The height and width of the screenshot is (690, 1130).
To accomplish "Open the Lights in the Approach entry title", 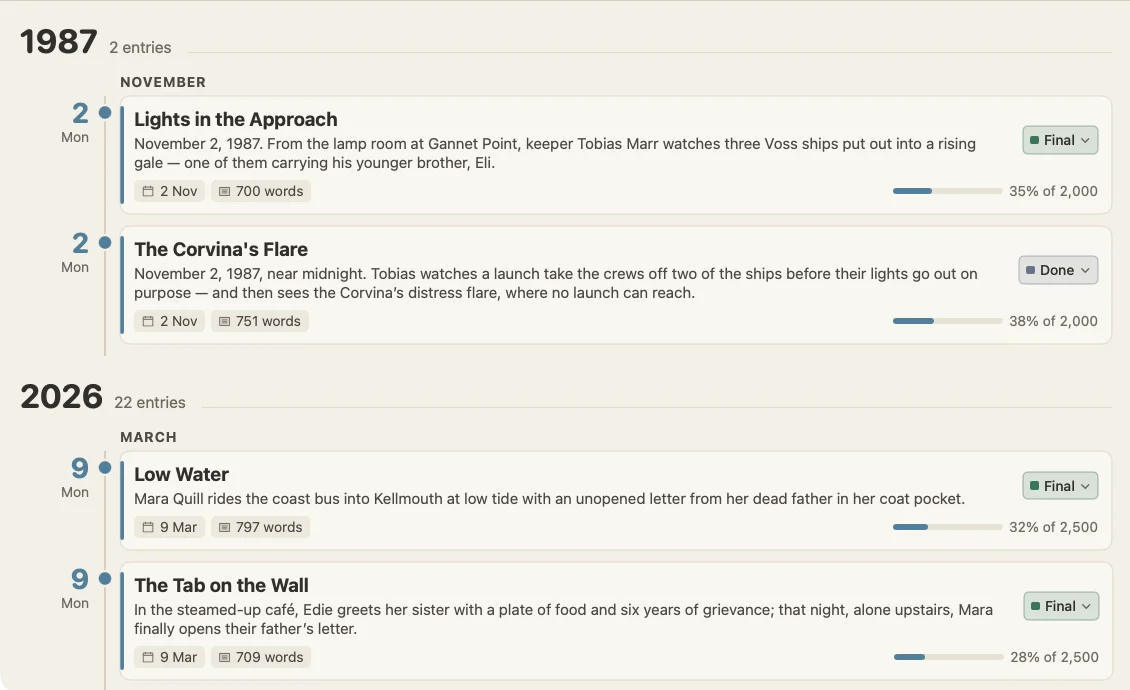I will 236,119.
